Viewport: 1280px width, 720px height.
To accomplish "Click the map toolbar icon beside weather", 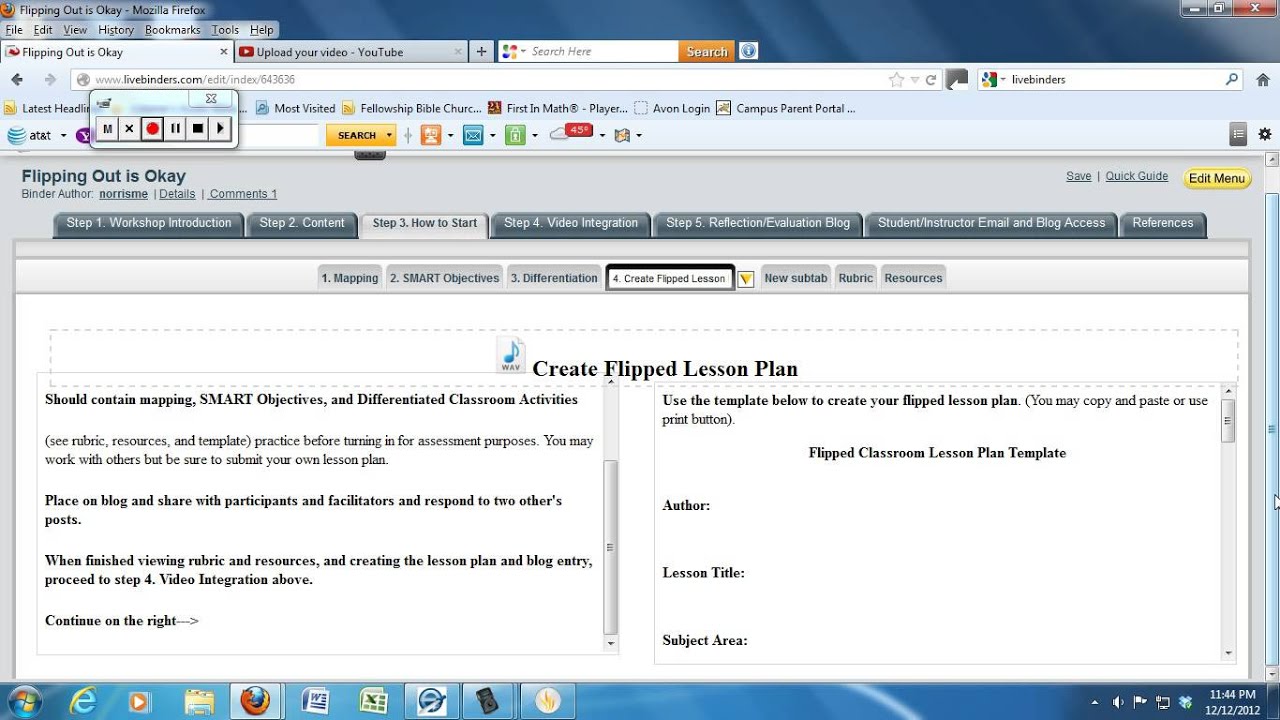I will (622, 135).
